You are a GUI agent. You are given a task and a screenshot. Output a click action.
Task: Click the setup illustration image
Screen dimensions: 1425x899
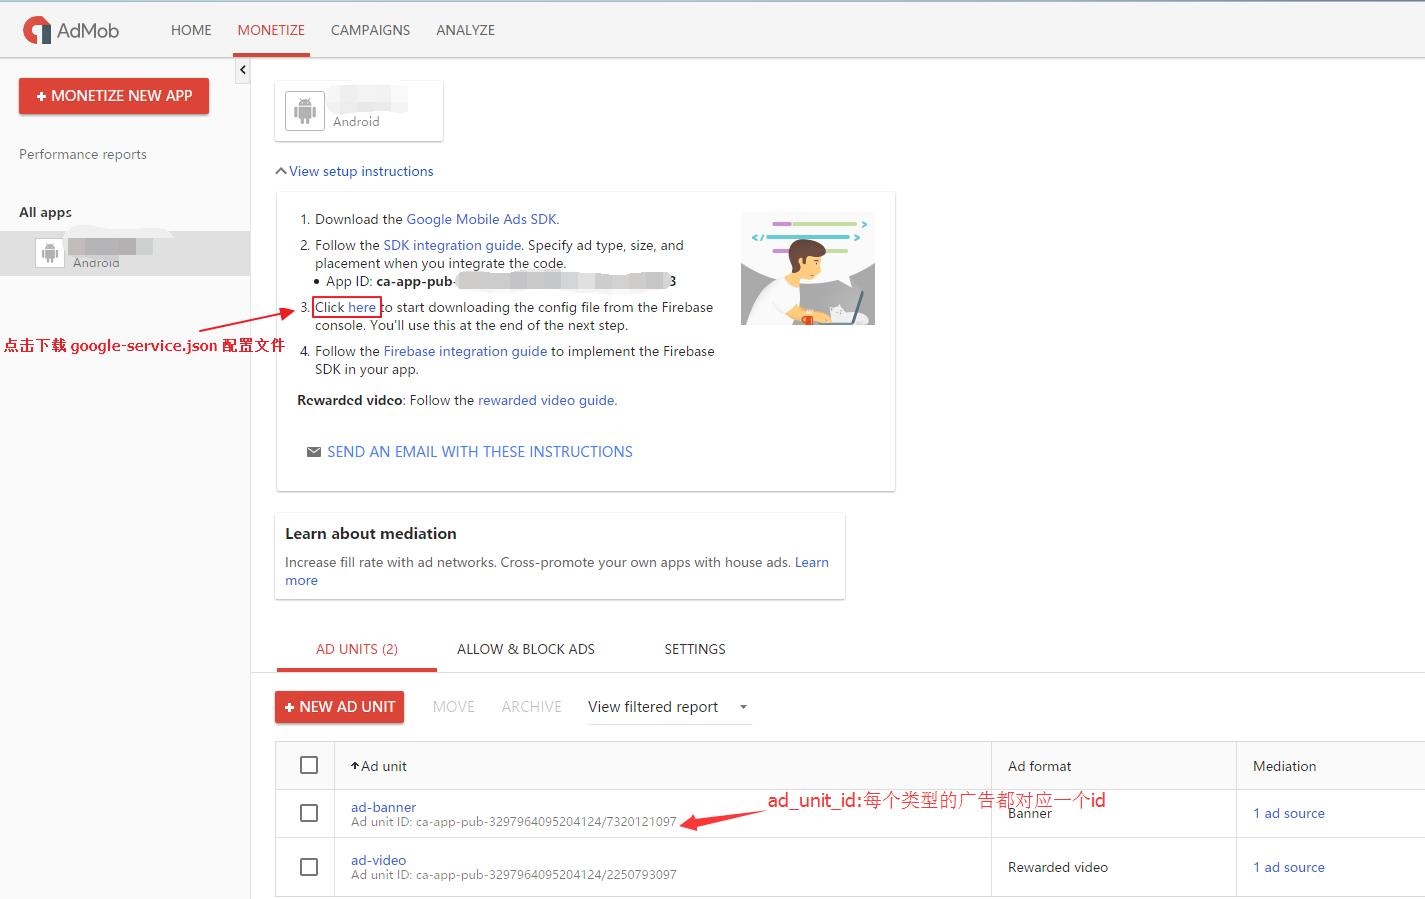click(x=808, y=268)
